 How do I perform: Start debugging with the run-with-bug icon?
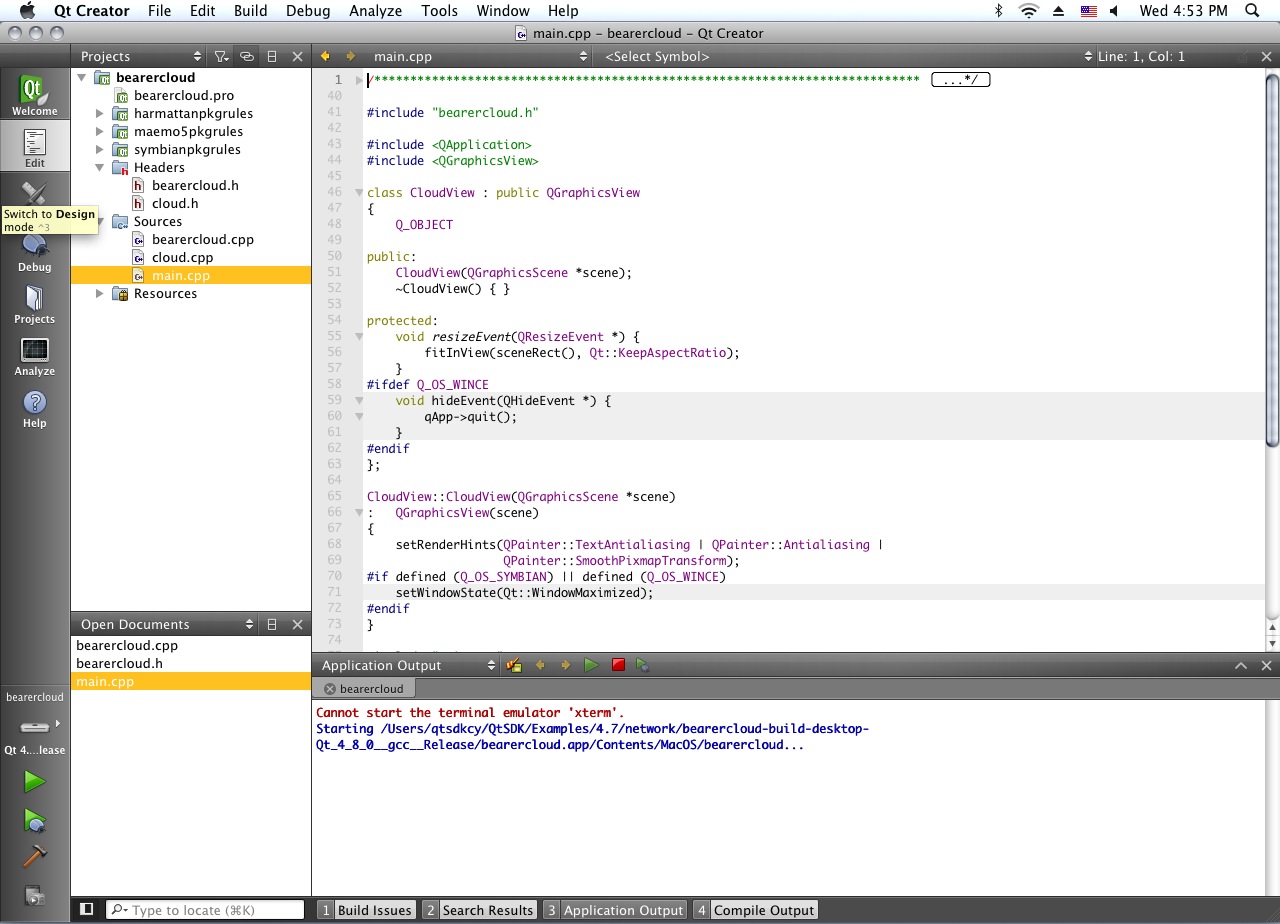click(35, 820)
